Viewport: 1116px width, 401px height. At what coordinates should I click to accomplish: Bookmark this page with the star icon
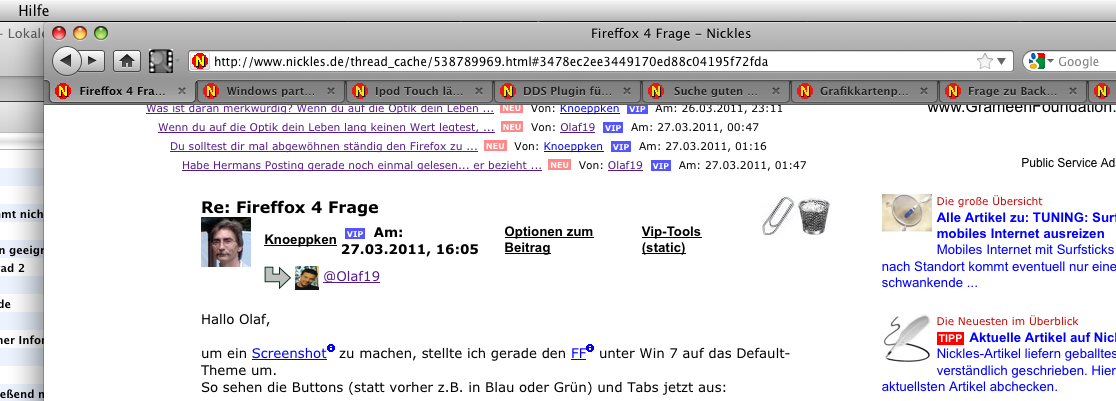tap(984, 62)
